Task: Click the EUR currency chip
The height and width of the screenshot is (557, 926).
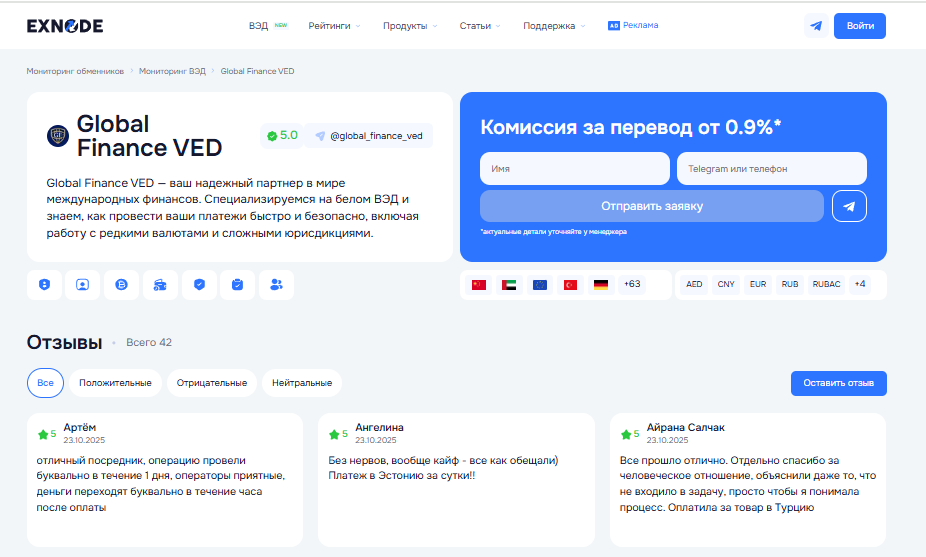Action: tap(758, 284)
